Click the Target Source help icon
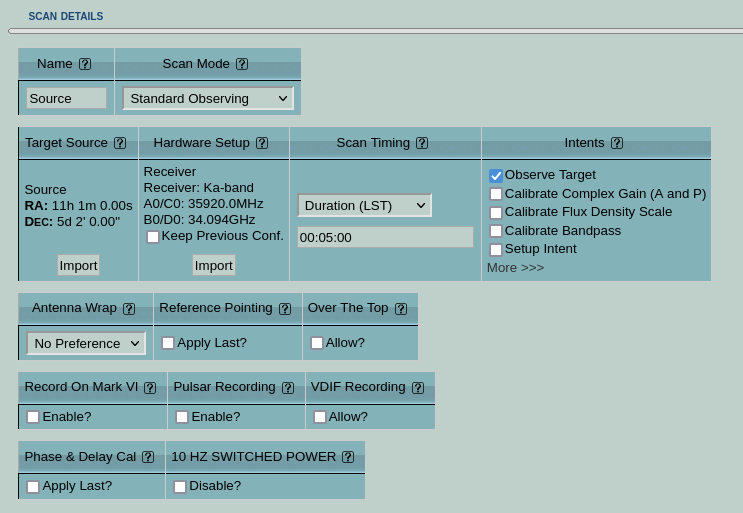 pos(120,143)
